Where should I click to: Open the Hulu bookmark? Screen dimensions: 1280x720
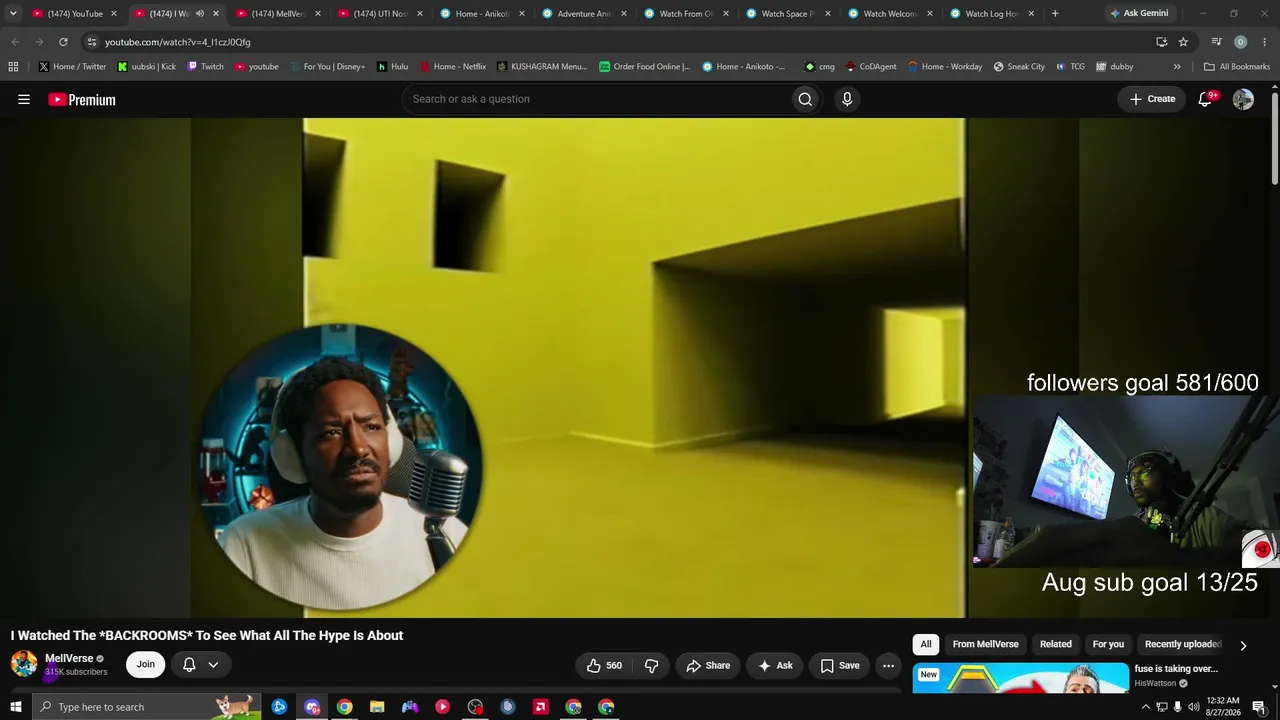click(392, 67)
